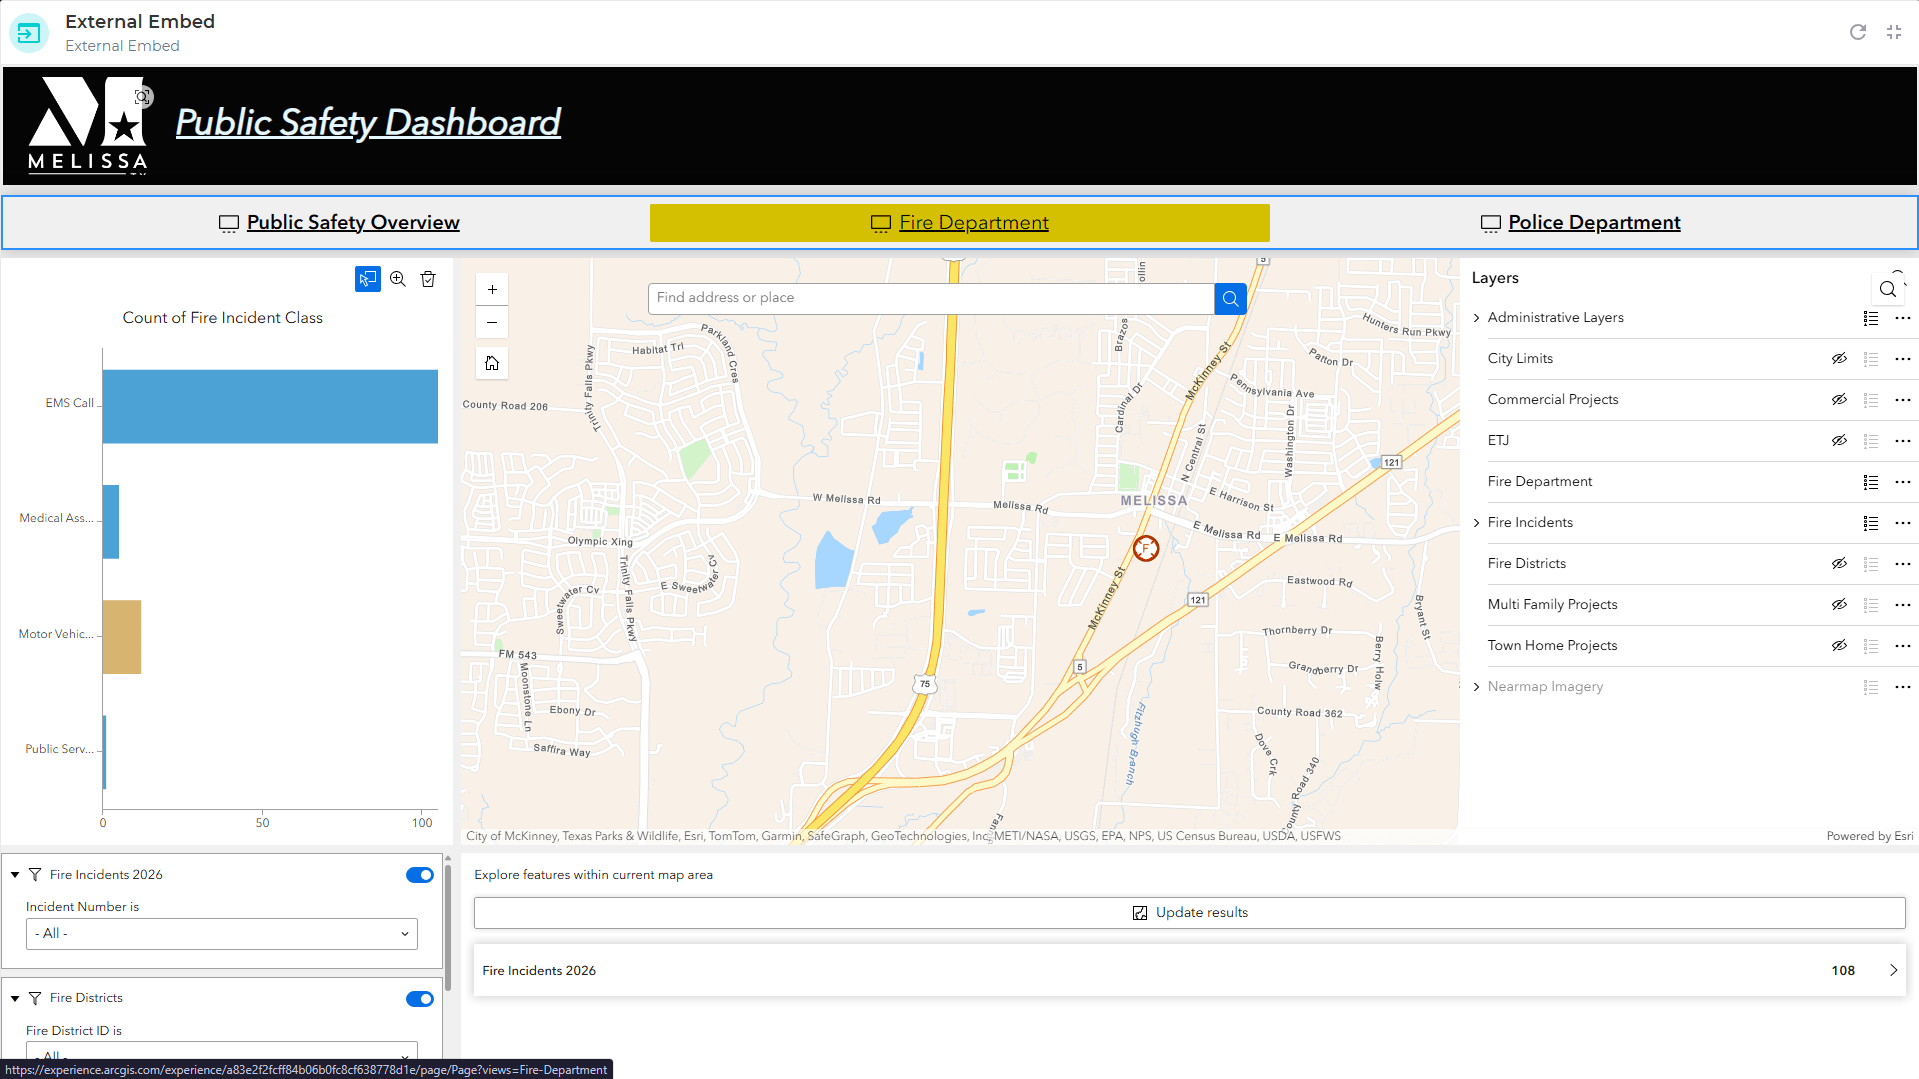Activate the chart selection mode tool
Screen dimensions: 1919x1079
coord(367,279)
